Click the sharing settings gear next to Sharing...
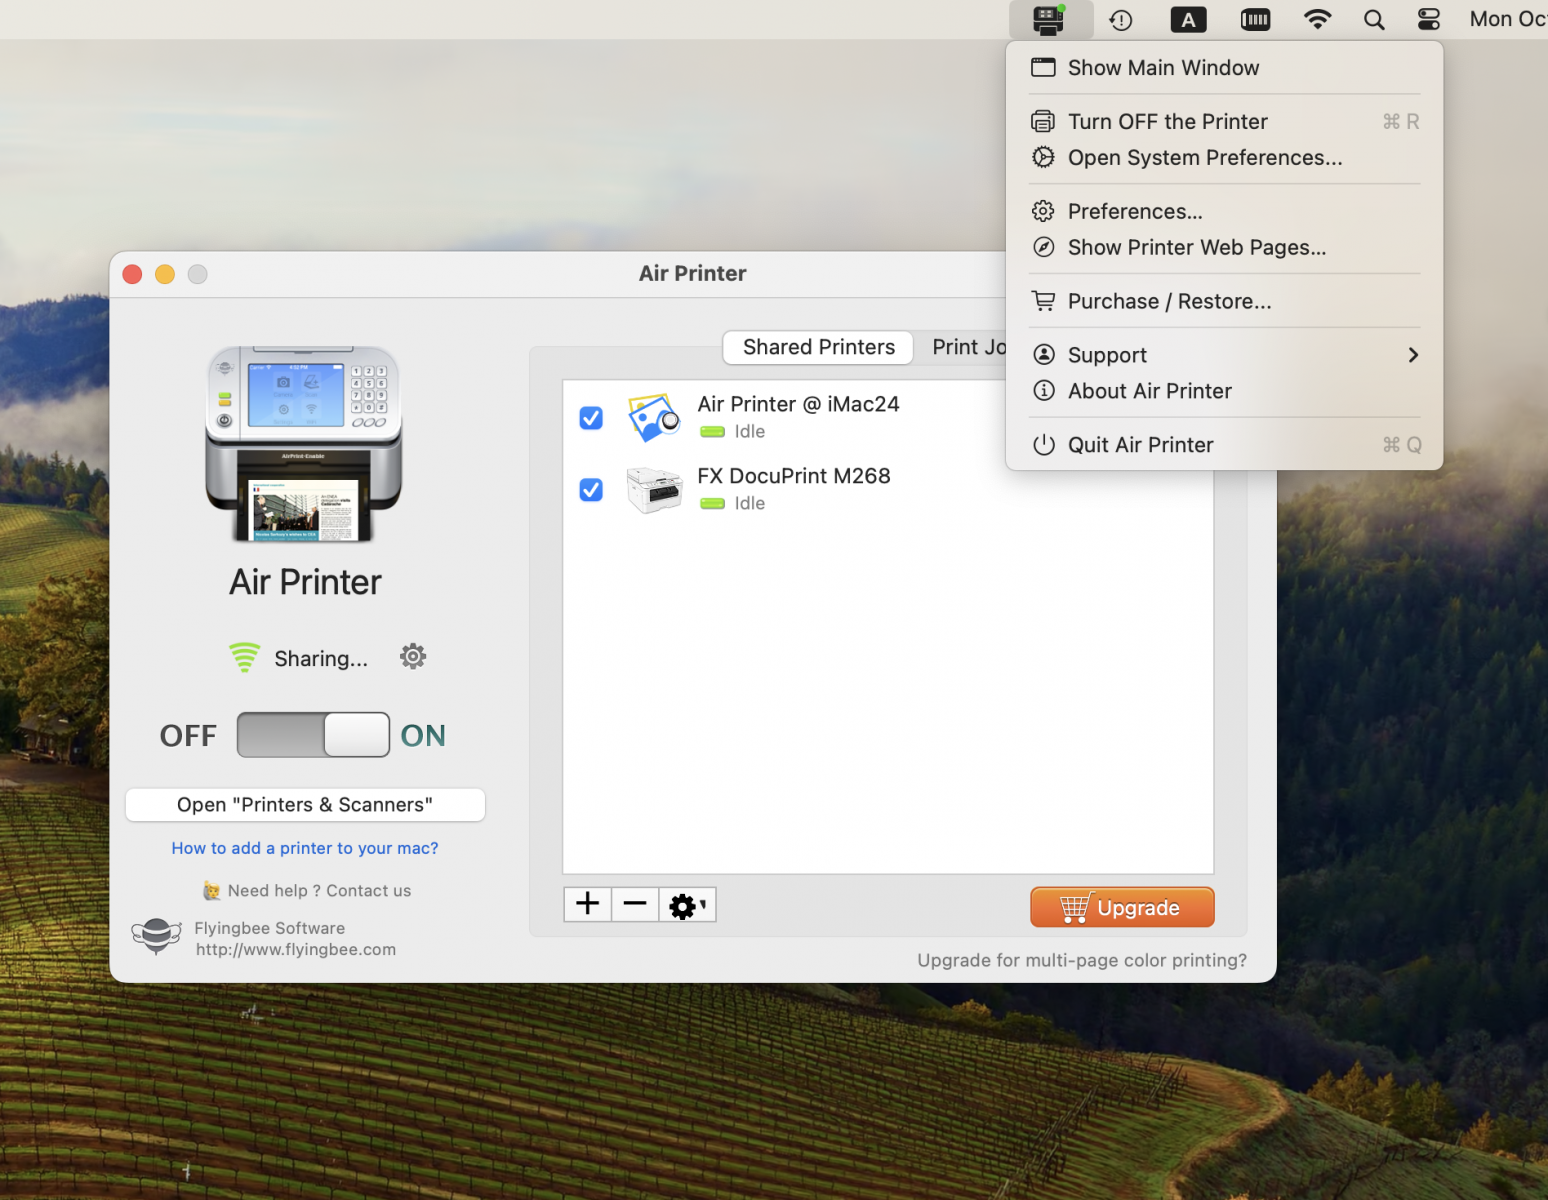 coord(413,656)
